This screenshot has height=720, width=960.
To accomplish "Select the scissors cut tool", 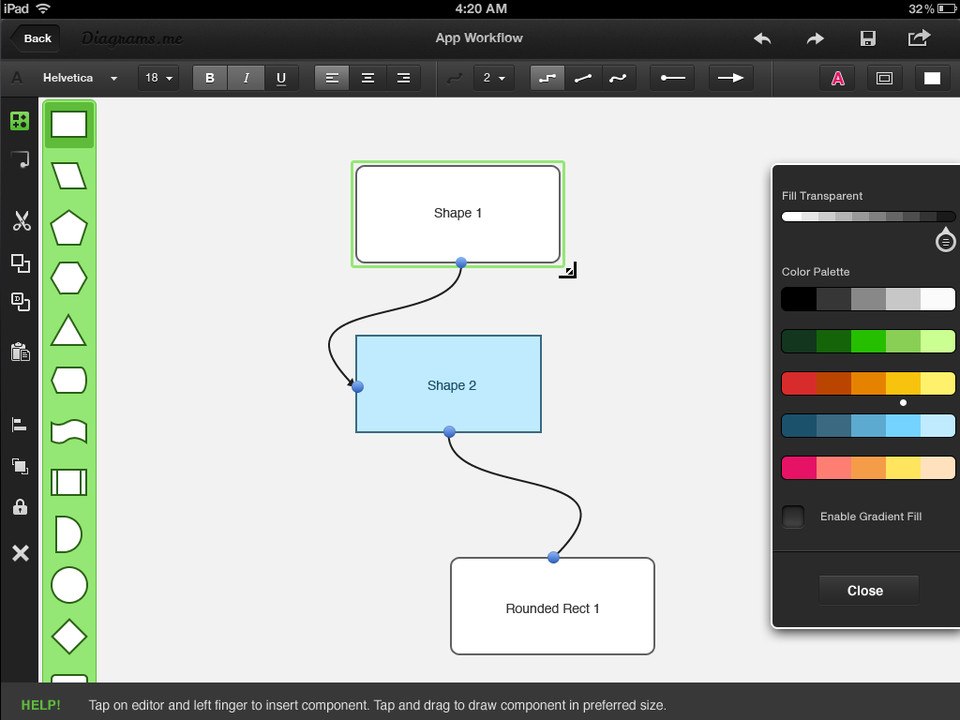I will tap(20, 221).
